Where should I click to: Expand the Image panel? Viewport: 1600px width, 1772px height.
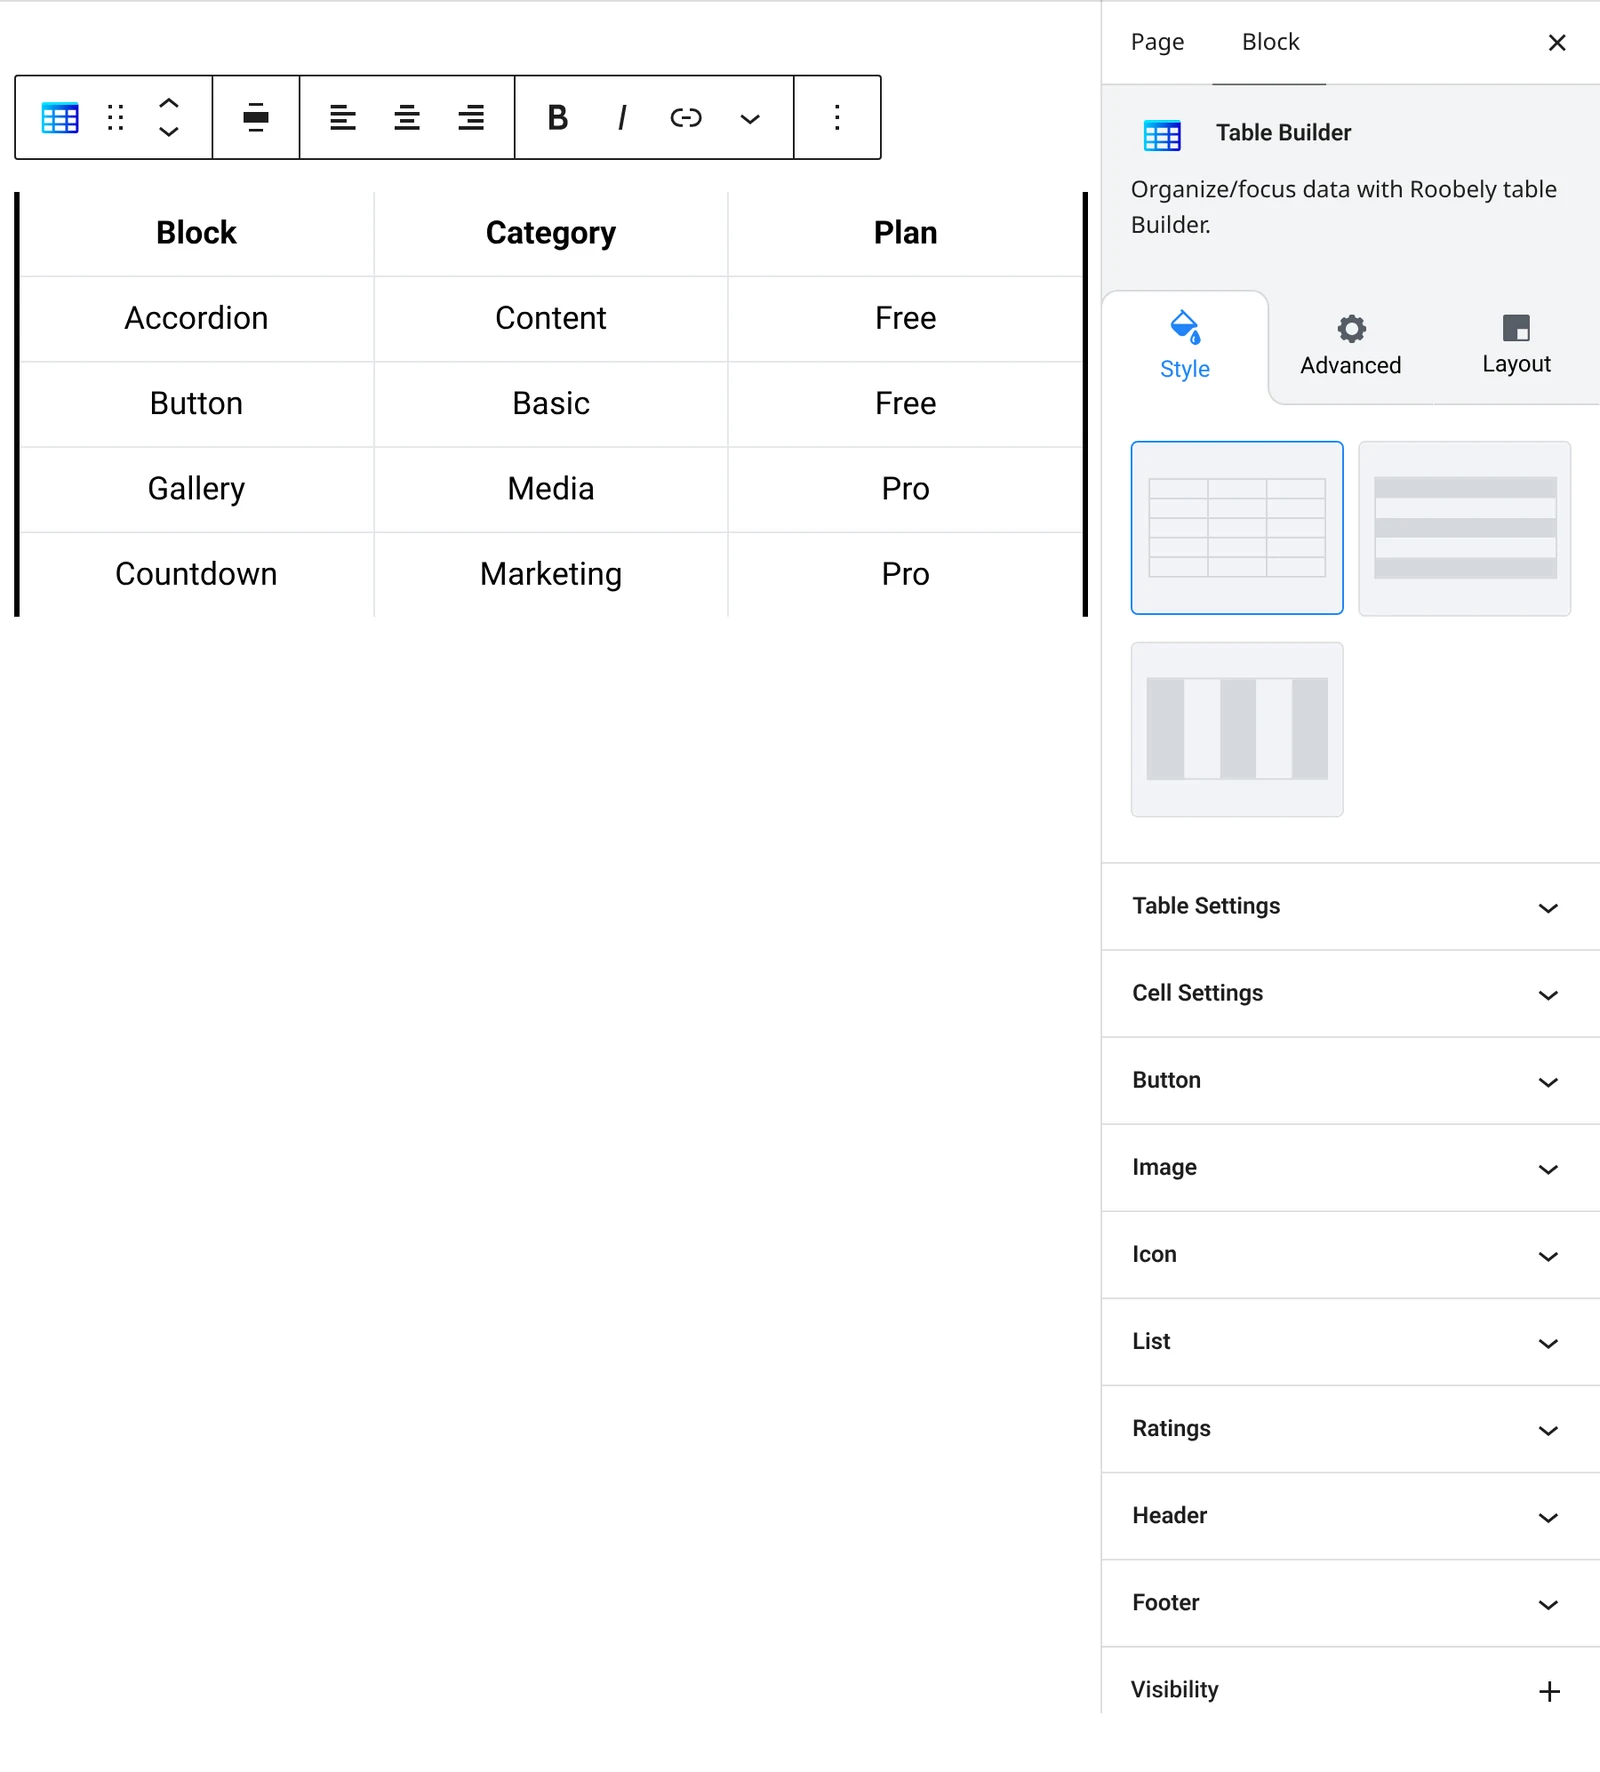coord(1350,1168)
